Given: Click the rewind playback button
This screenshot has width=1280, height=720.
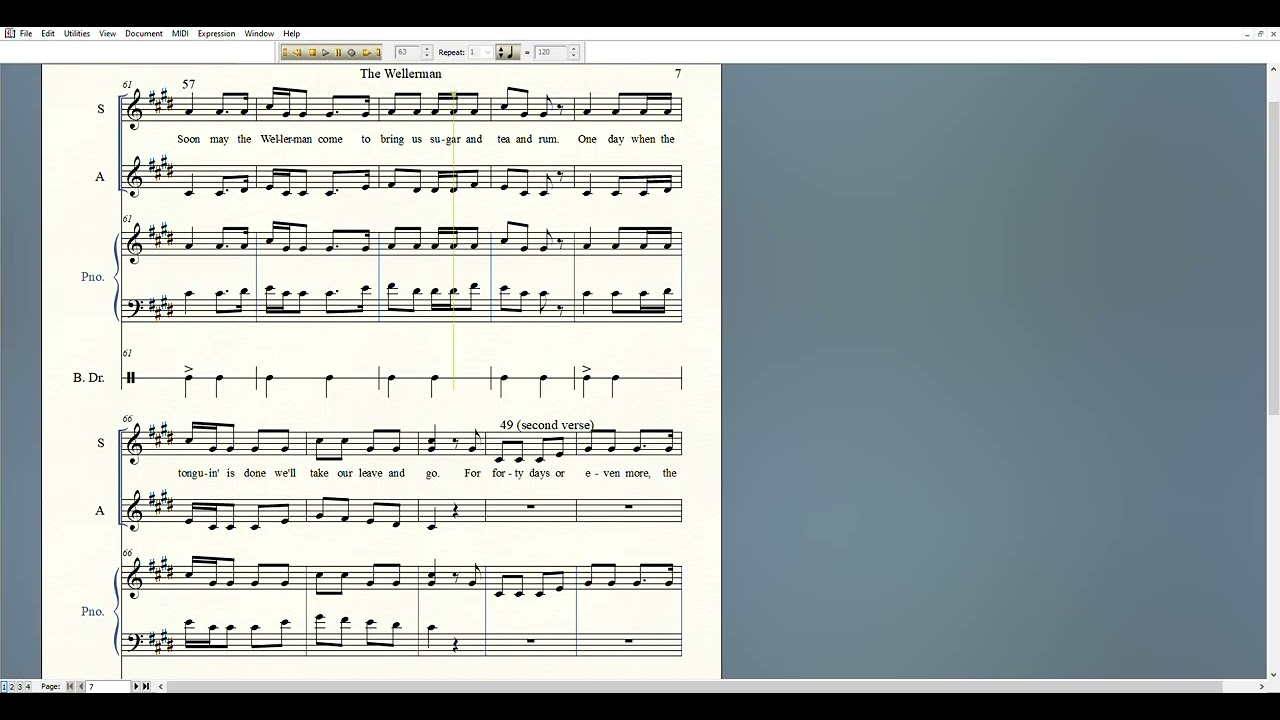Looking at the screenshot, I should pos(298,52).
